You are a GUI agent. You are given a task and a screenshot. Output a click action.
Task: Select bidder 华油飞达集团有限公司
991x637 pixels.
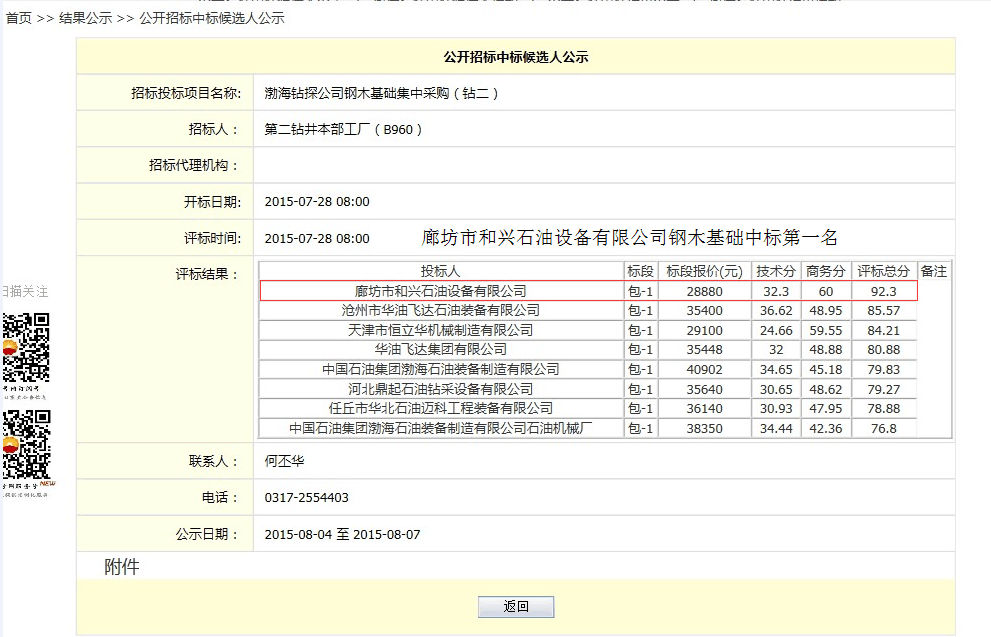point(441,349)
